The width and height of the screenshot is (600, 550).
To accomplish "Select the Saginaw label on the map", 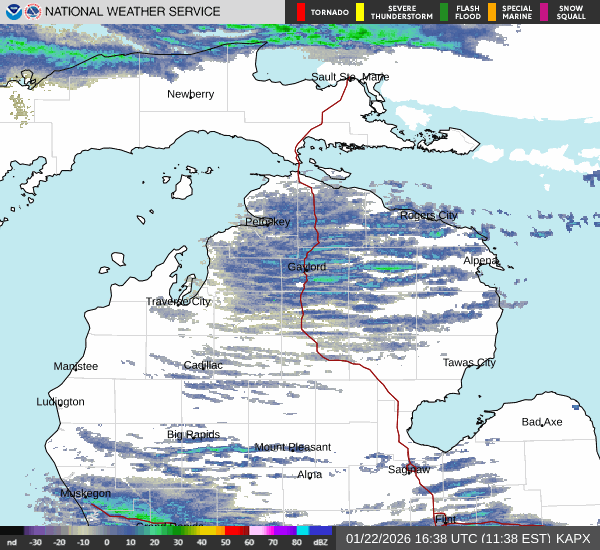I will coord(408,468).
